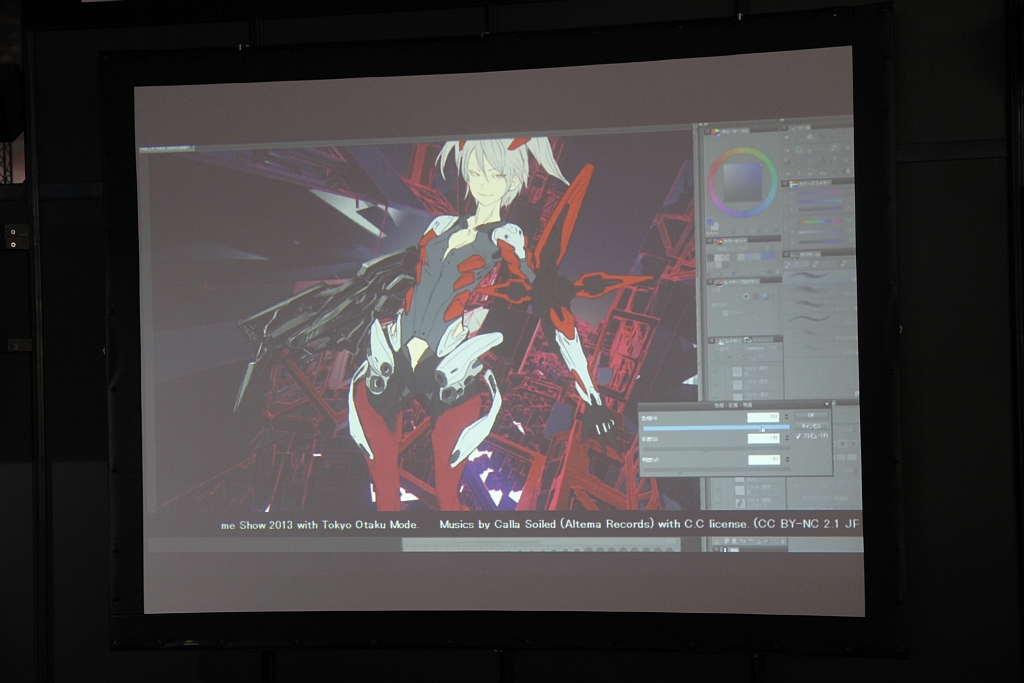The image size is (1024, 683).
Task: Select the main drawing color swatch
Action: click(710, 221)
